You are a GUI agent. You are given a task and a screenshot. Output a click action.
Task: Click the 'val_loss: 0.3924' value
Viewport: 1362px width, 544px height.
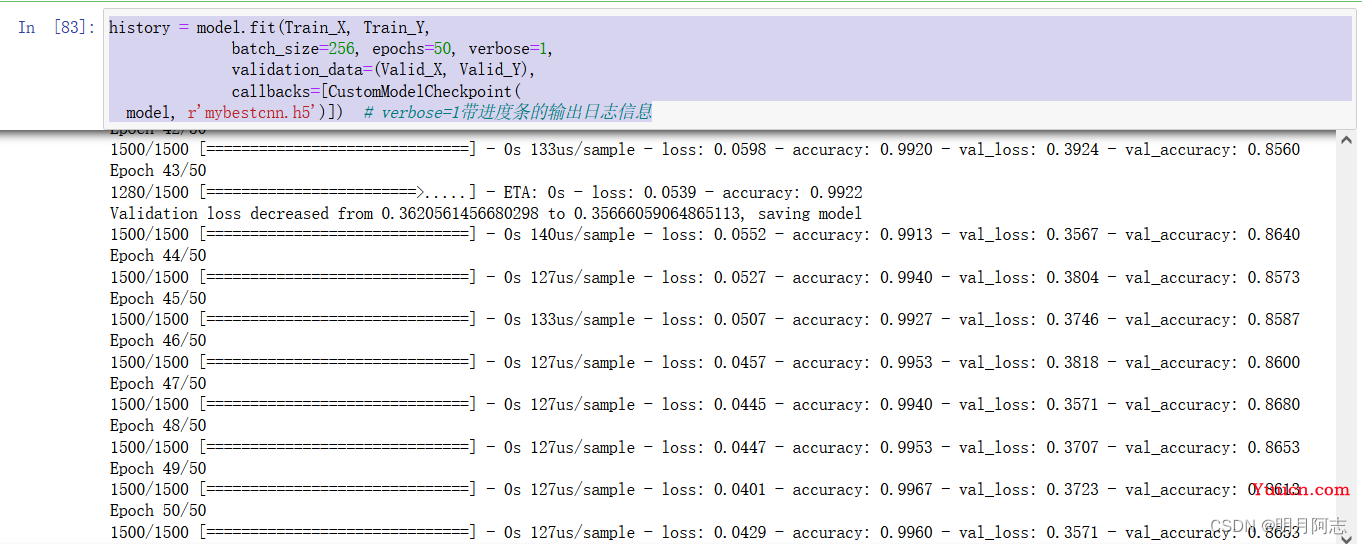point(1028,150)
